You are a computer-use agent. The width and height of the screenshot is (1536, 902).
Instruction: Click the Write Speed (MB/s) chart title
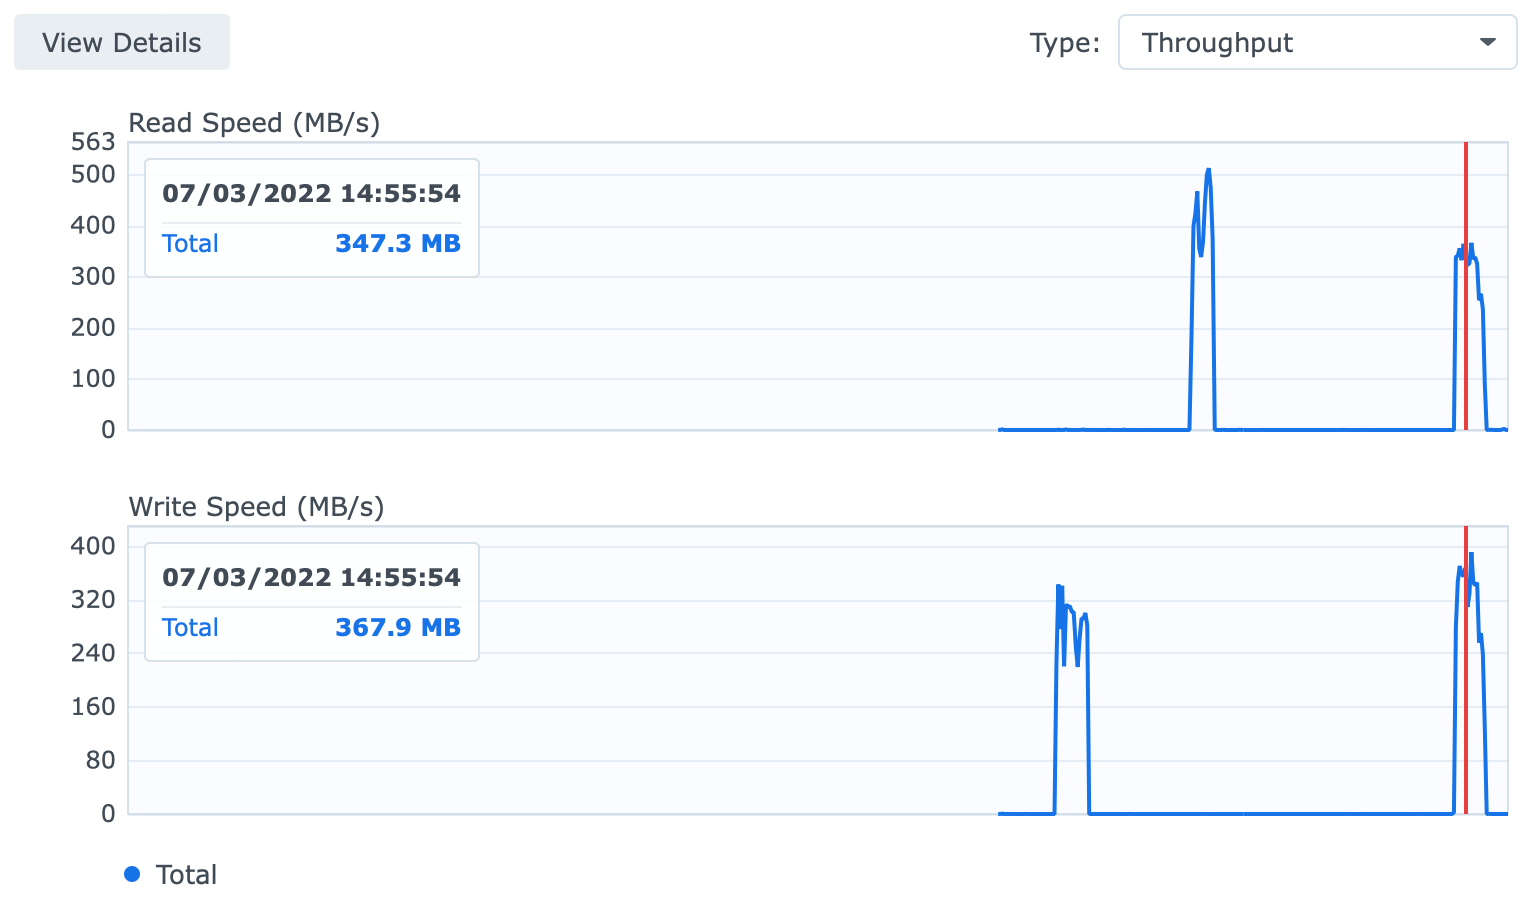pyautogui.click(x=256, y=507)
